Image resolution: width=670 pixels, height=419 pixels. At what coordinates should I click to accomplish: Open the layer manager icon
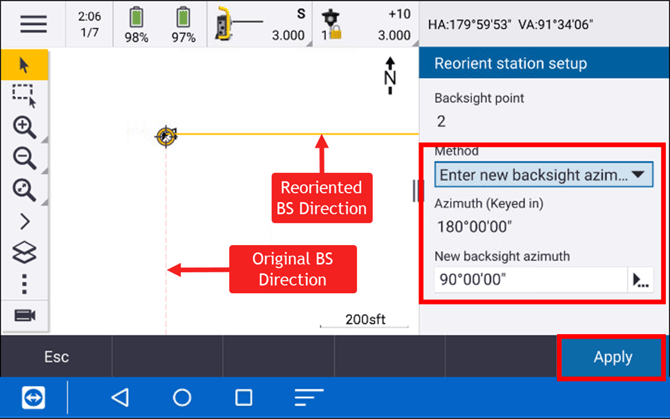tap(24, 252)
